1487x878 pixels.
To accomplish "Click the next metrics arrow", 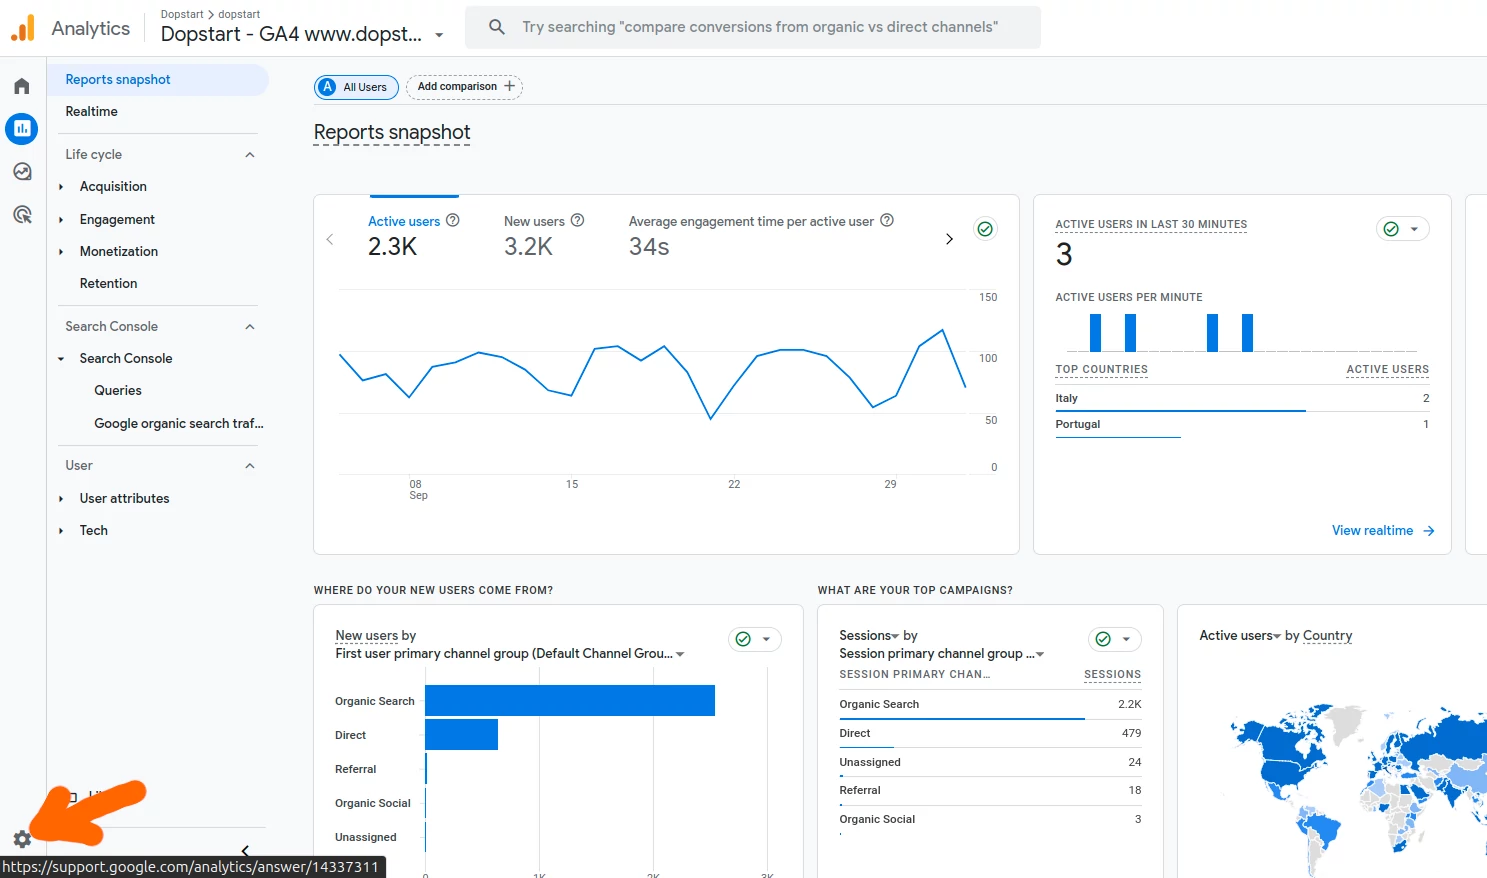I will pyautogui.click(x=949, y=239).
